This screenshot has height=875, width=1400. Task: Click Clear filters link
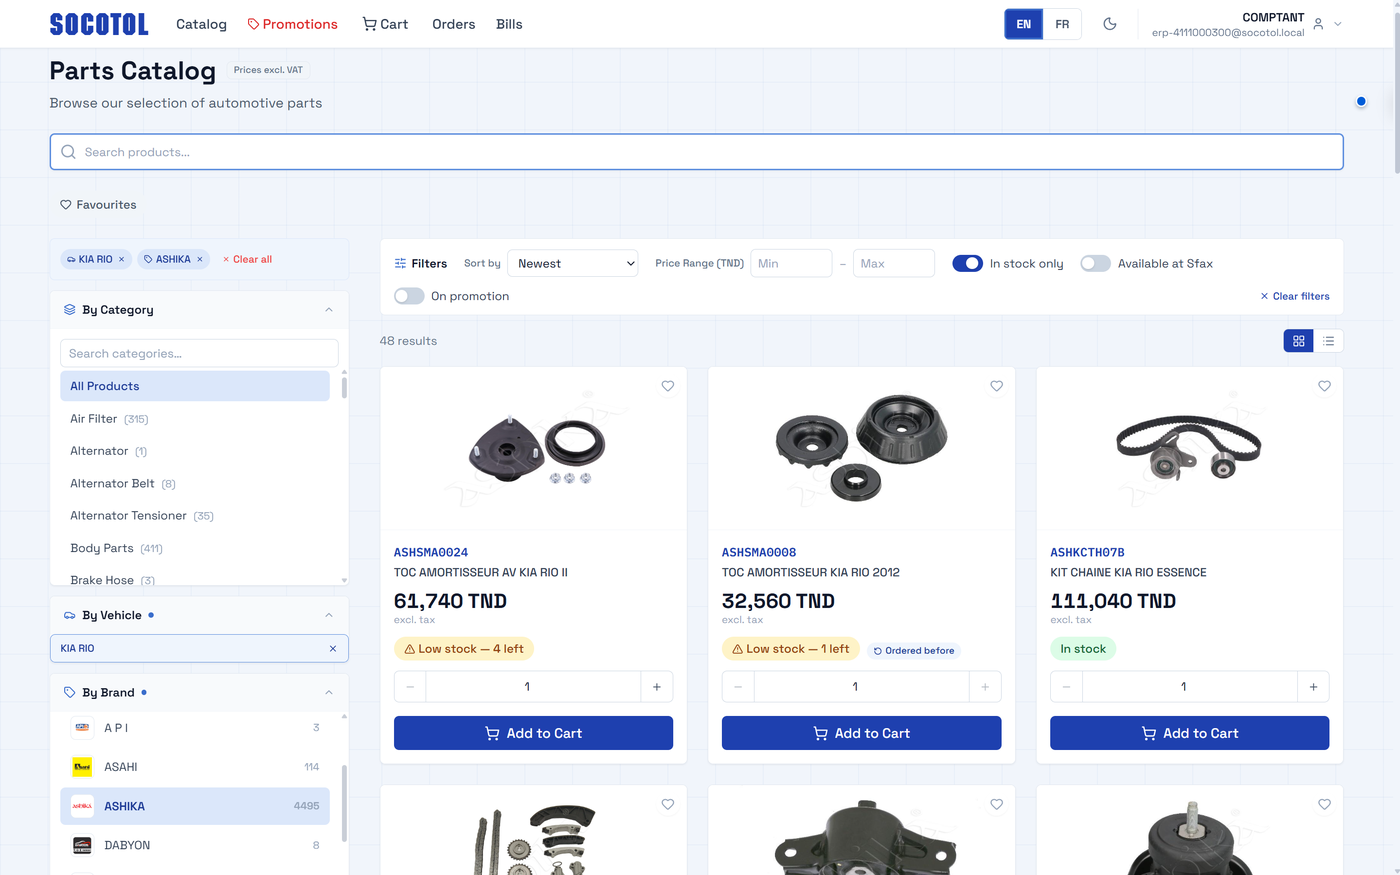[x=1295, y=296]
